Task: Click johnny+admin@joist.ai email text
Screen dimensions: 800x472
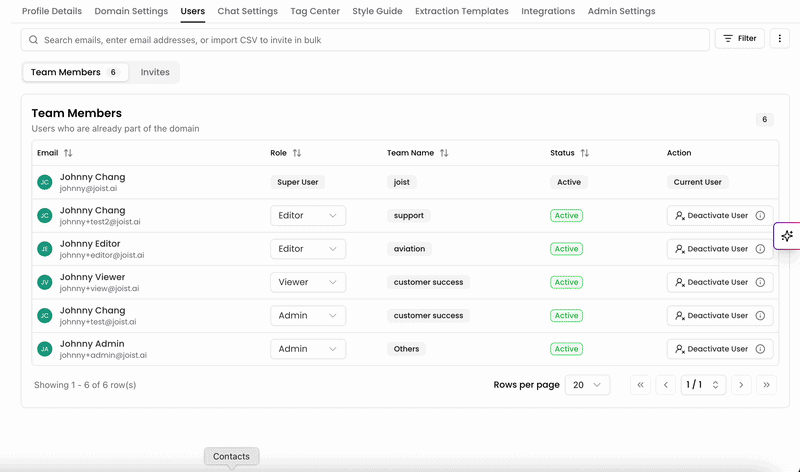Action: pyautogui.click(x=103, y=355)
